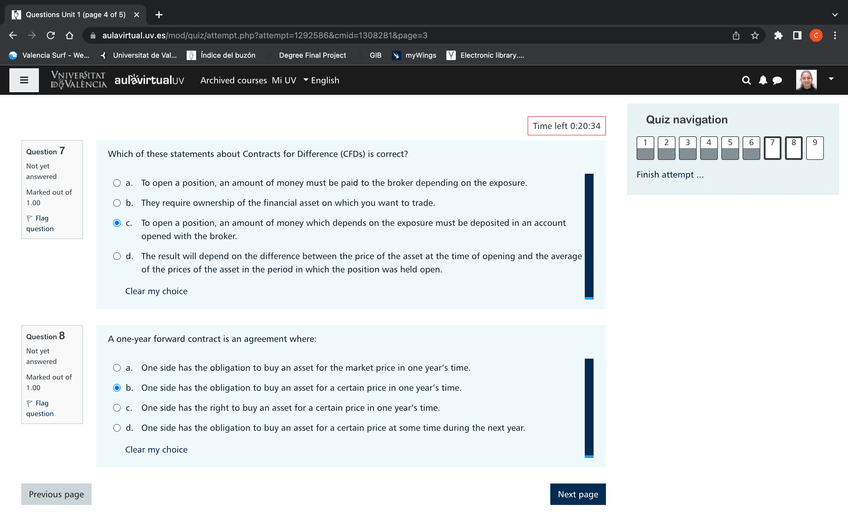The image size is (848, 530).
Task: Go to the Next page
Action: coord(577,494)
